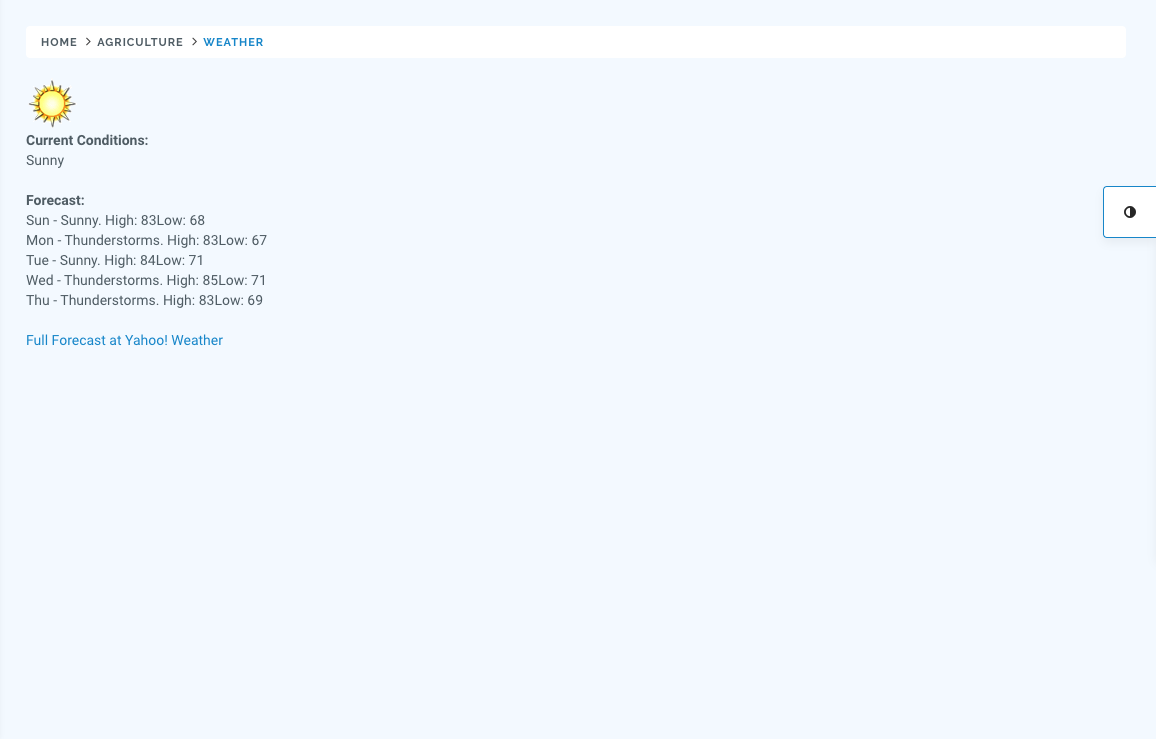Viewport: 1156px width, 739px height.
Task: Select the Tue Sunny forecast line
Action: tap(115, 260)
